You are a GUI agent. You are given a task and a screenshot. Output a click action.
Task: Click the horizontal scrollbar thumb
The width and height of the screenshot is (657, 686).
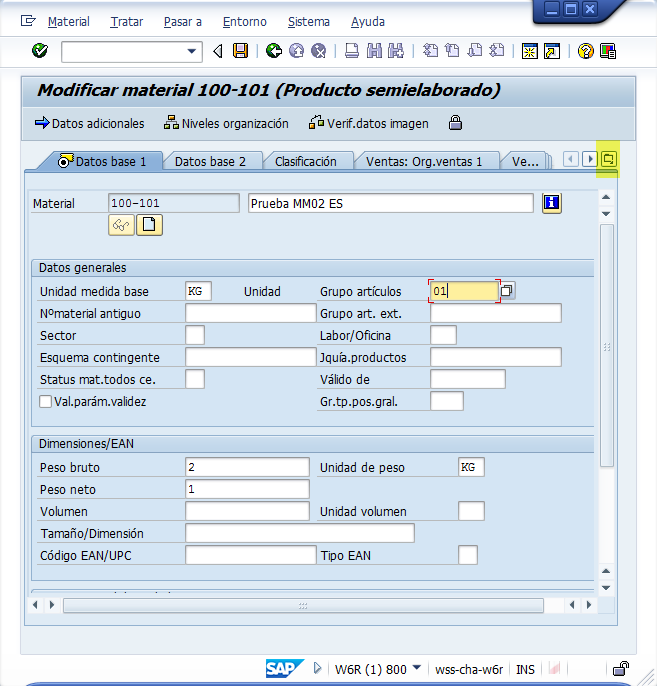pyautogui.click(x=303, y=606)
